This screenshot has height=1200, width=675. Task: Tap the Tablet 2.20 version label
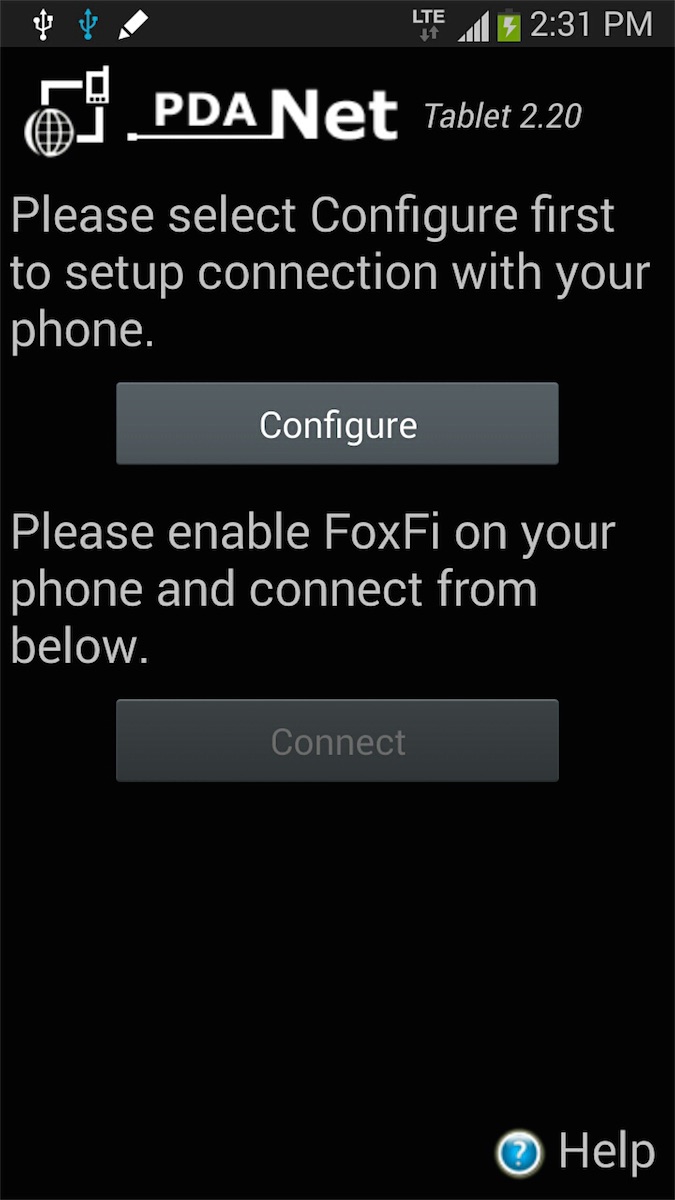[x=502, y=116]
